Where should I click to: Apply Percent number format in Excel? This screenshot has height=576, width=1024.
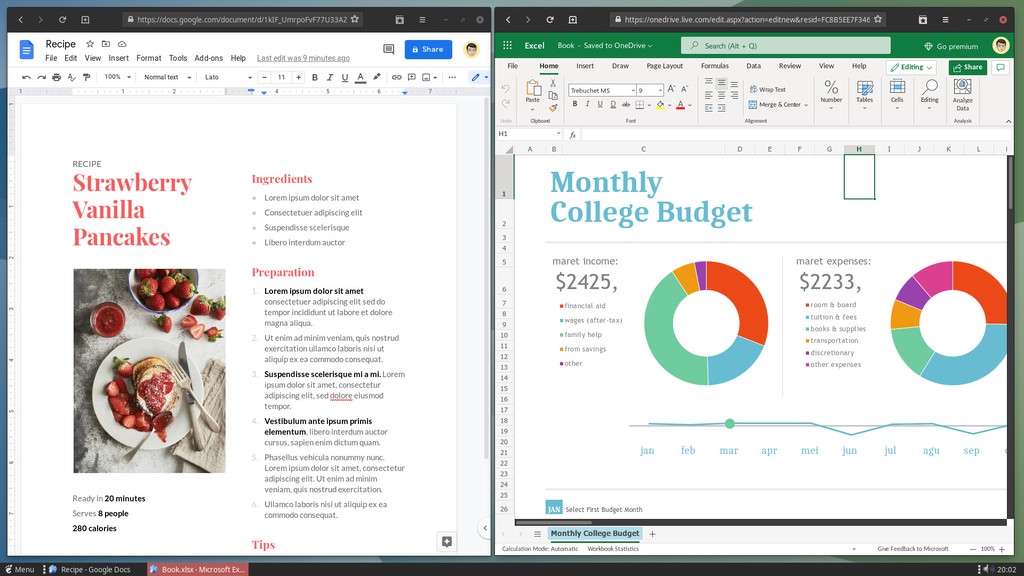coord(830,88)
